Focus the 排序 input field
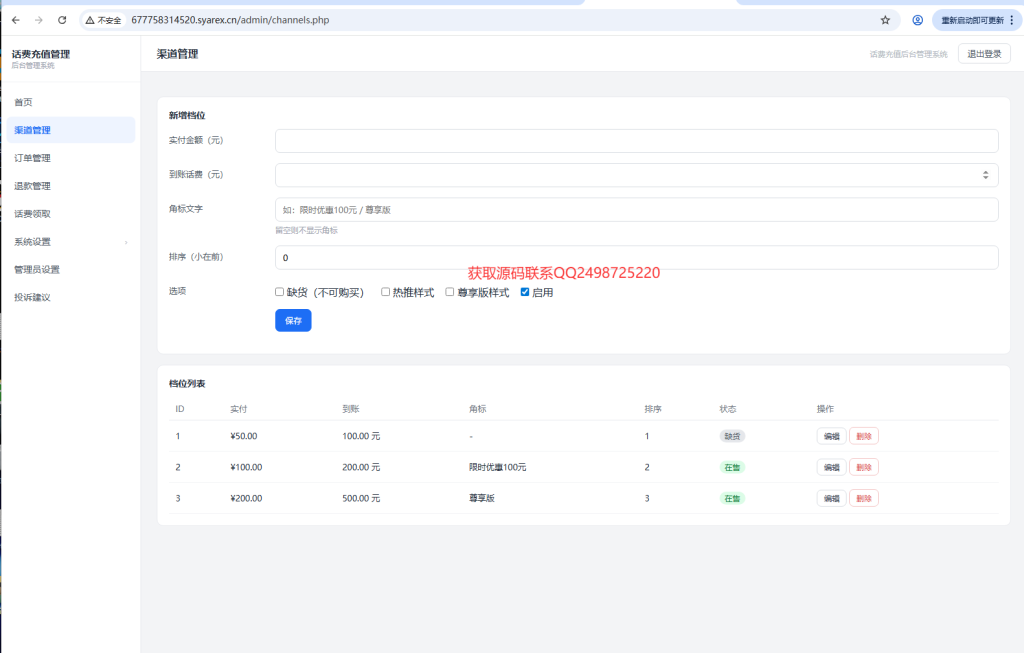 [636, 257]
